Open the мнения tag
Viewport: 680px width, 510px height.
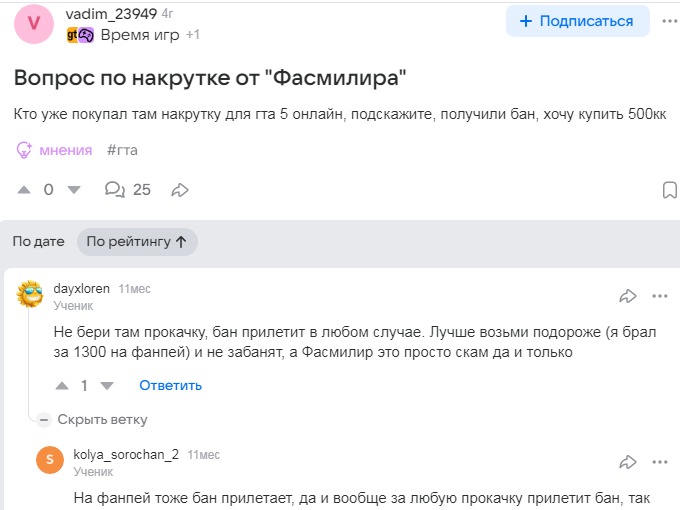pos(56,150)
